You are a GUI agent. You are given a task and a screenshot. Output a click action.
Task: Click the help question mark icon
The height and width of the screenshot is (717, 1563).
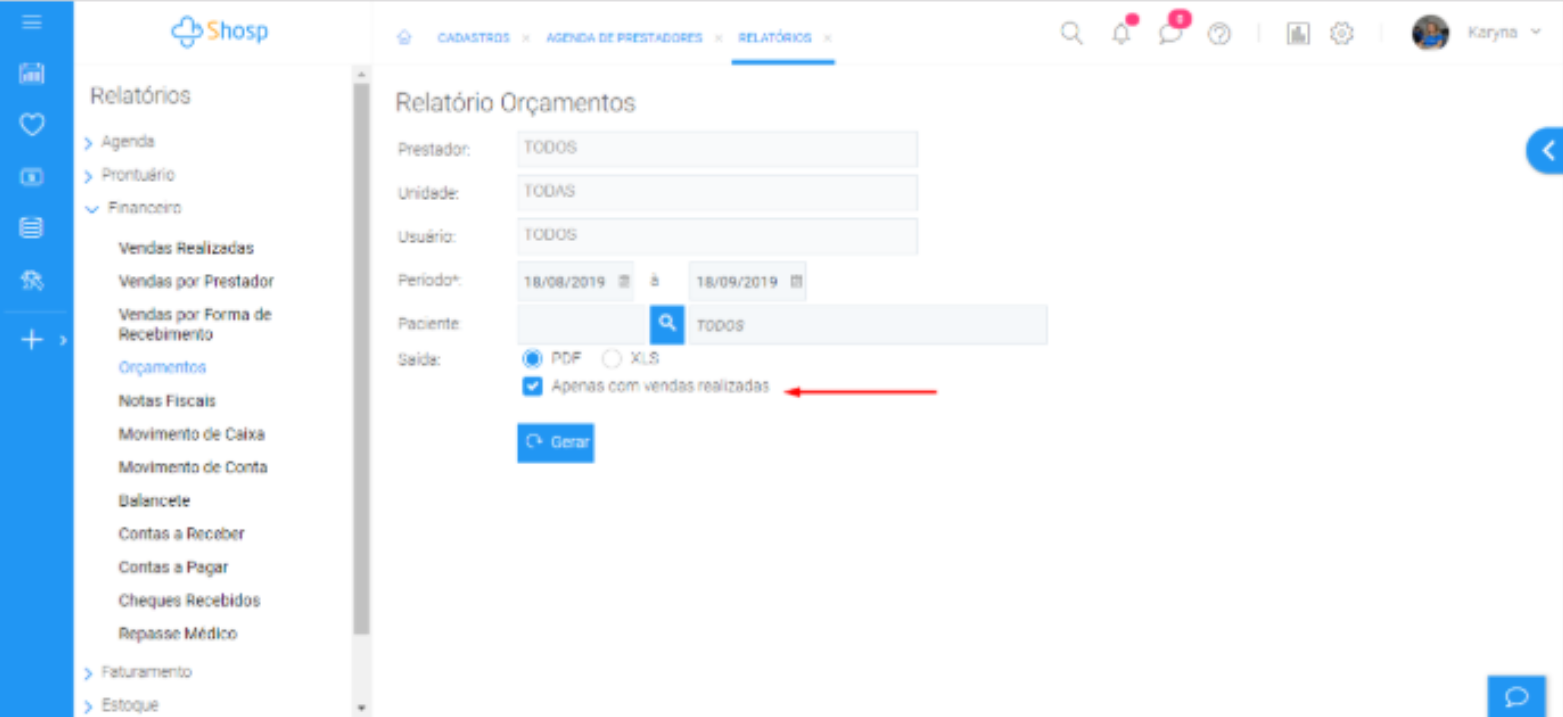click(1218, 33)
